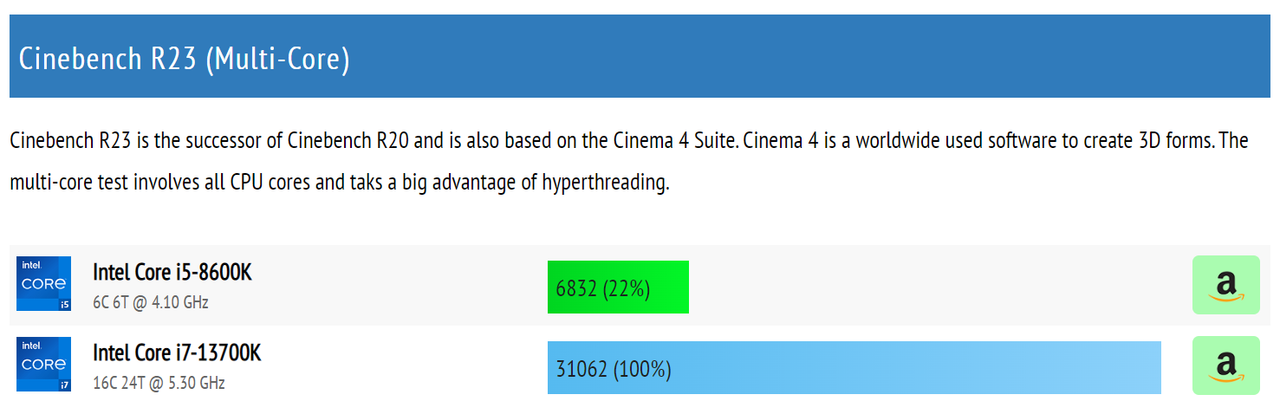Screen dimensions: 1280x419
Task: Click the Cinebench R23 (Multi-Core) heading text
Action: pyautogui.click(x=184, y=58)
